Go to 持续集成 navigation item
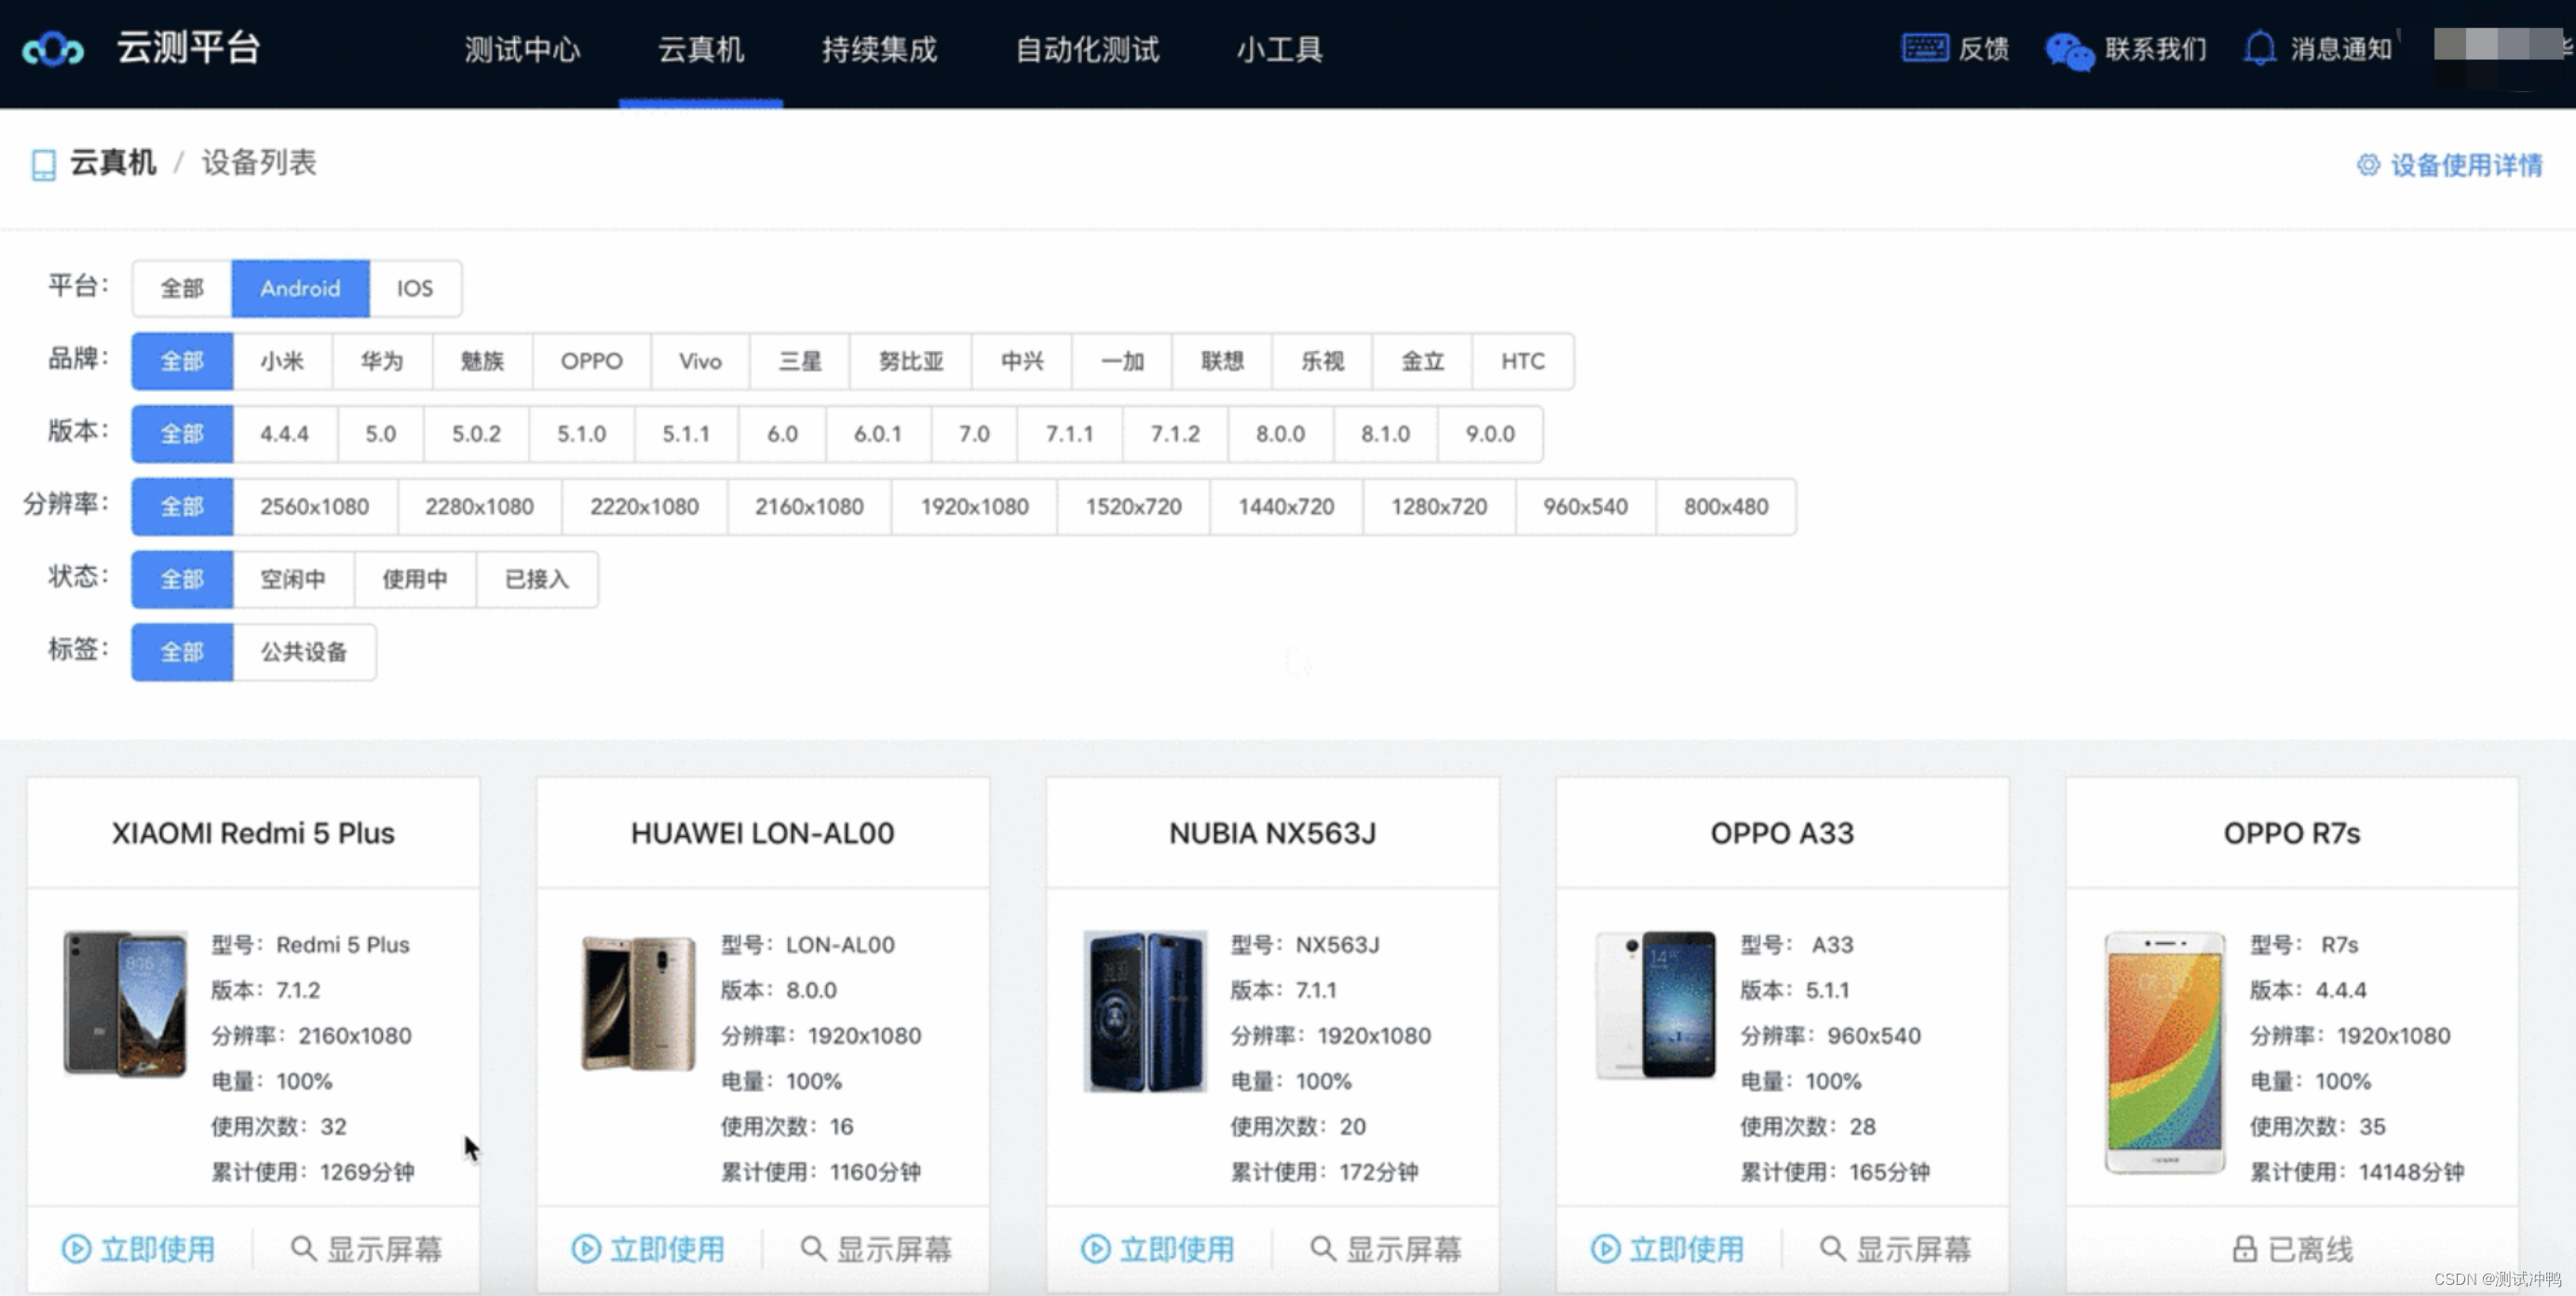 coord(880,49)
